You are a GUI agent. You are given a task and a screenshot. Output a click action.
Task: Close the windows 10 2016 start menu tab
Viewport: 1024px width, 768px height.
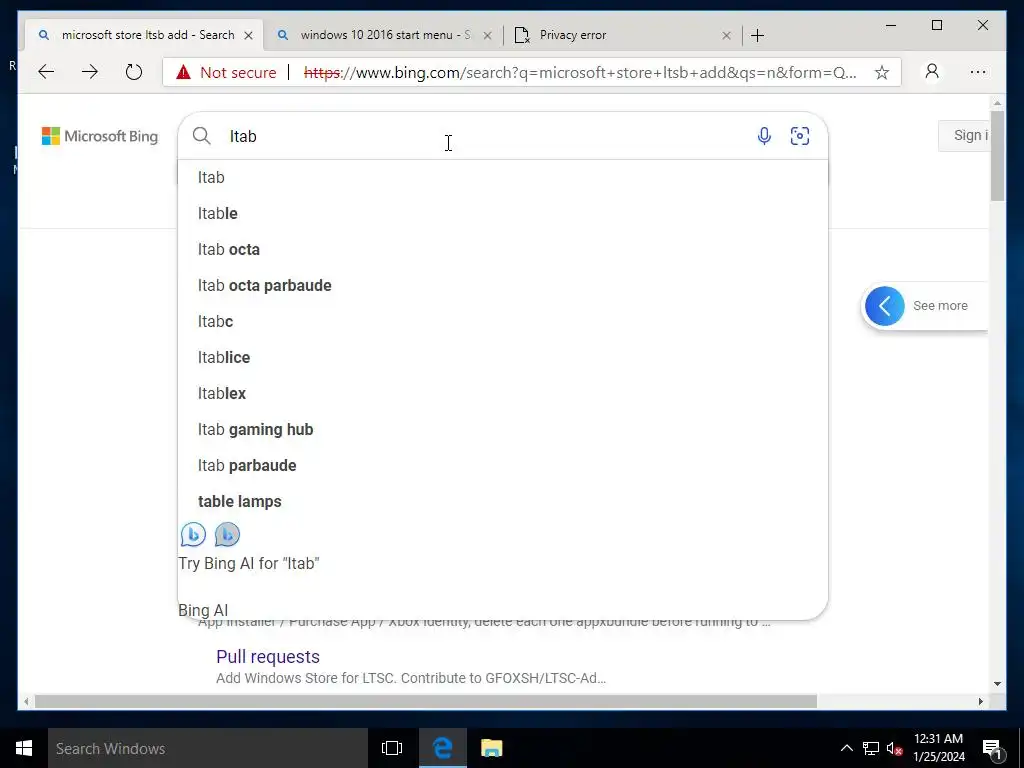(487, 35)
